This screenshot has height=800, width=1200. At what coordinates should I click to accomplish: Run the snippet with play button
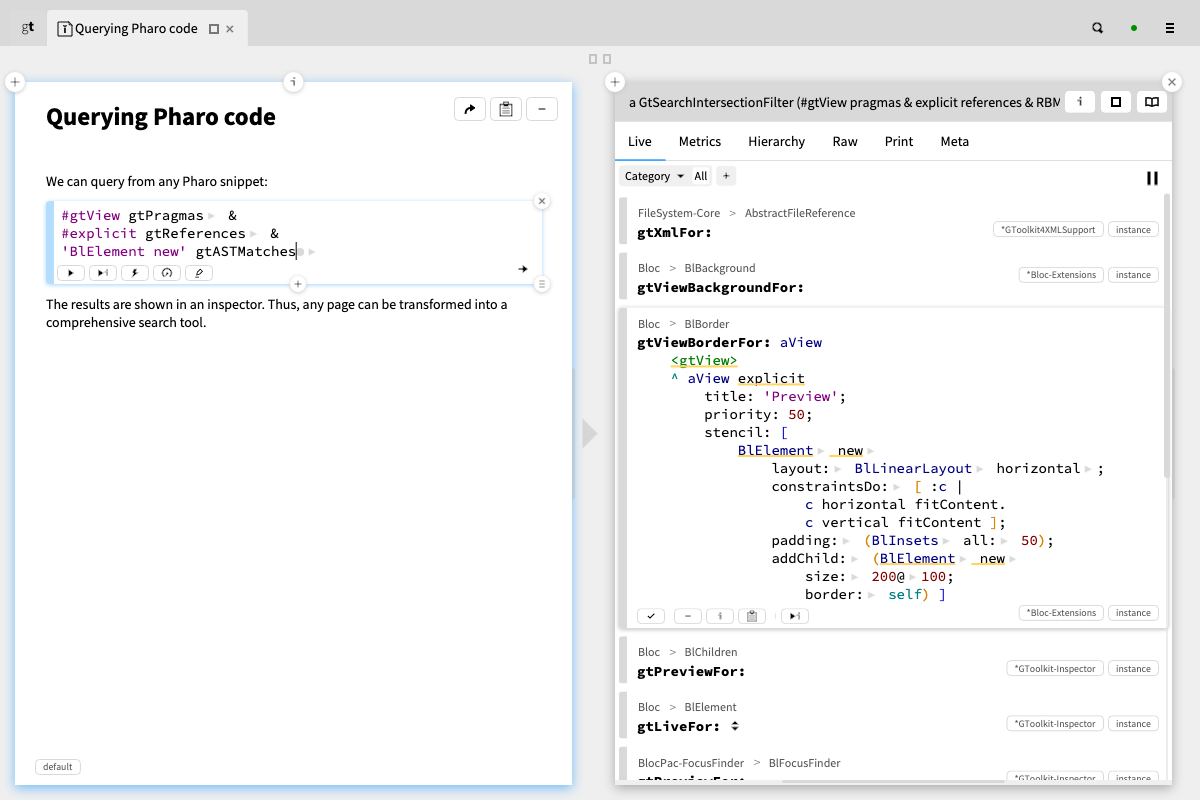(70, 272)
